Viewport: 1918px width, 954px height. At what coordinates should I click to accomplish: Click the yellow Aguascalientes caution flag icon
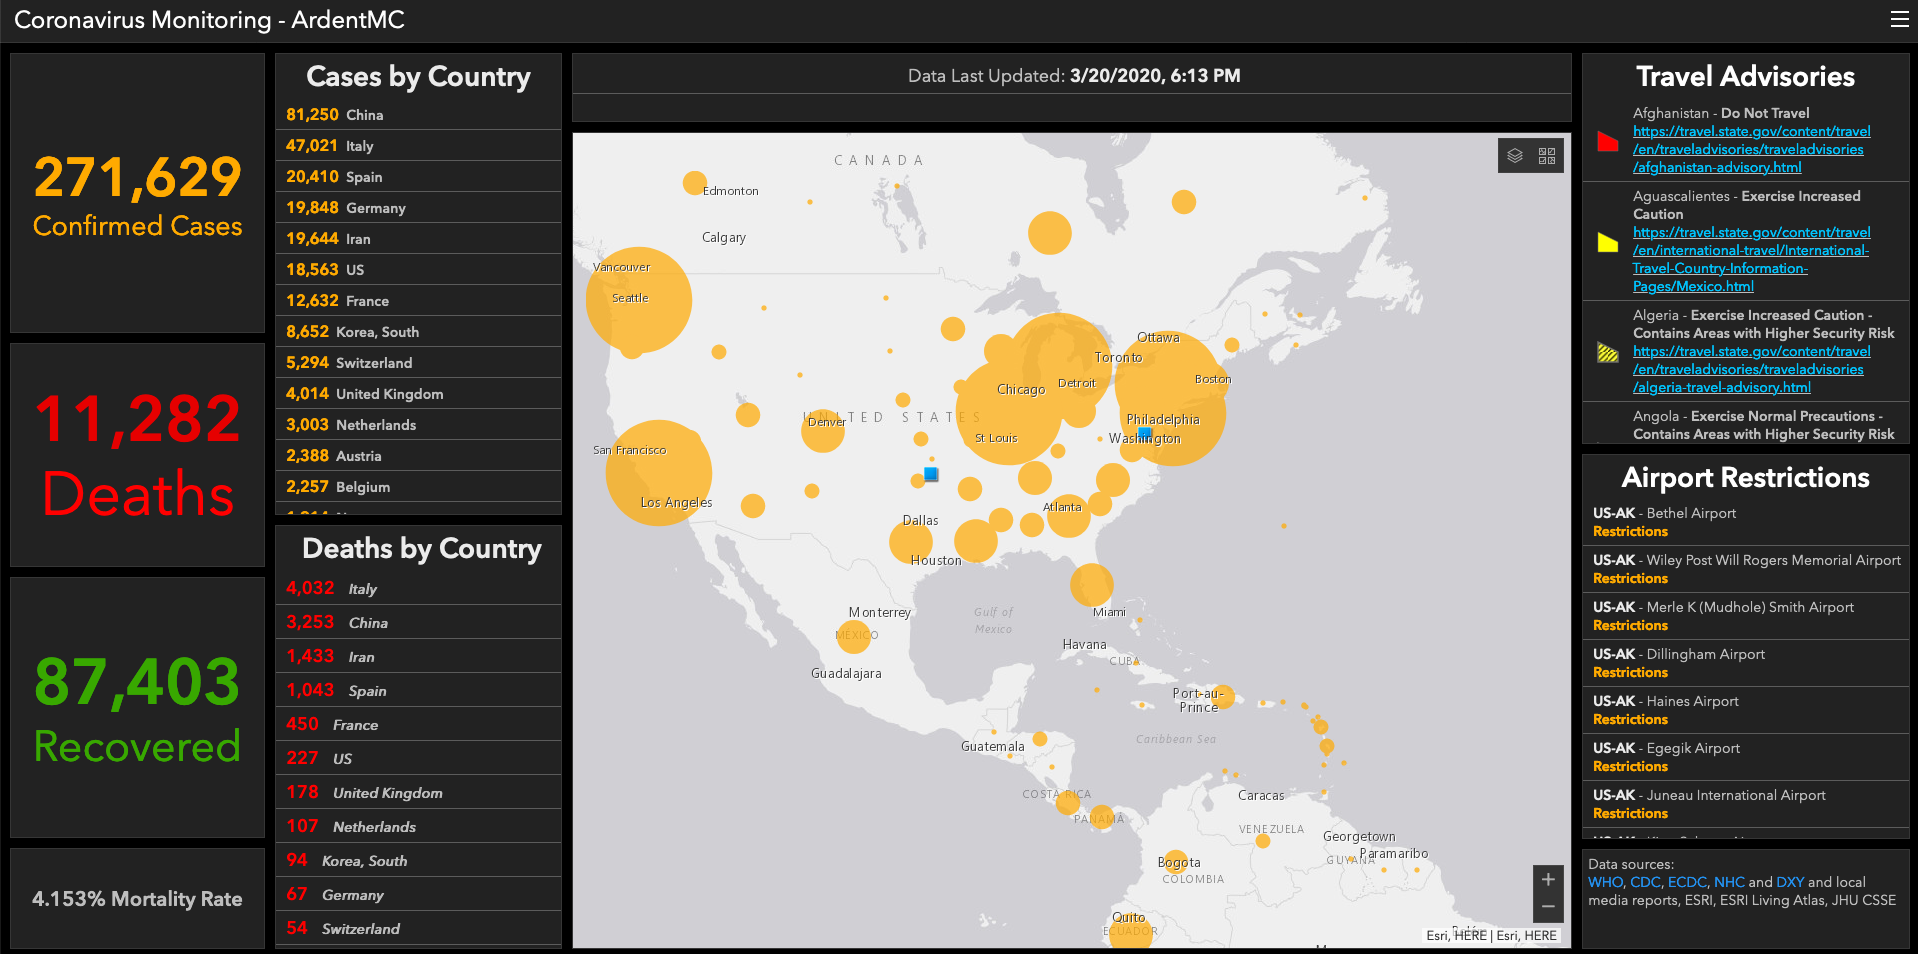pyautogui.click(x=1607, y=240)
